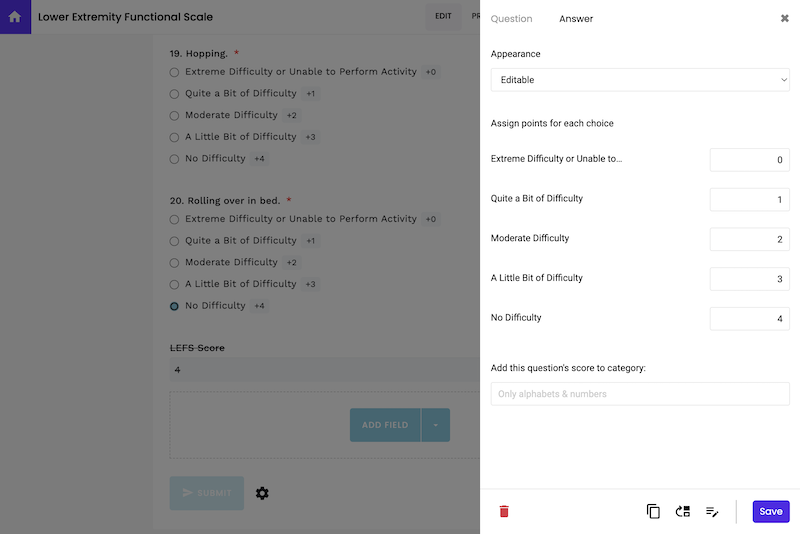Screen dimensions: 800x534
Task: Open the Appearance 'Editable' dropdown
Action: coord(640,80)
